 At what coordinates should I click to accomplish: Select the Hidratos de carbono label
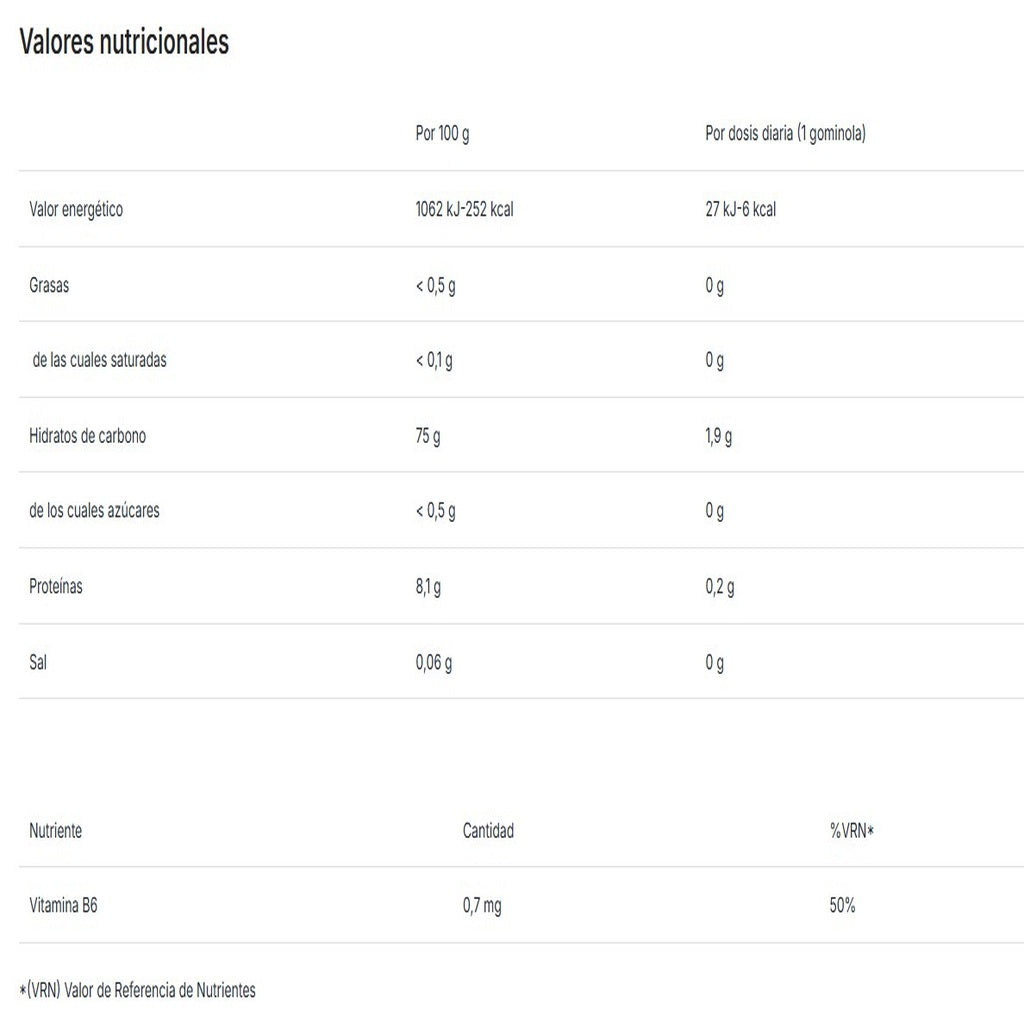pos(88,436)
